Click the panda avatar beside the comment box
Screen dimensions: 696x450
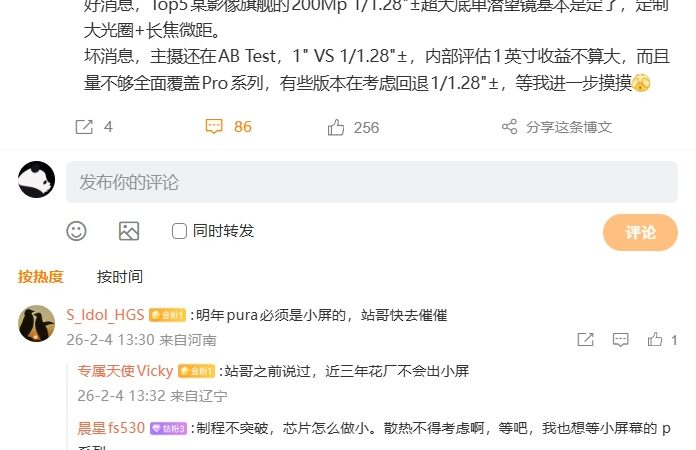(x=36, y=179)
